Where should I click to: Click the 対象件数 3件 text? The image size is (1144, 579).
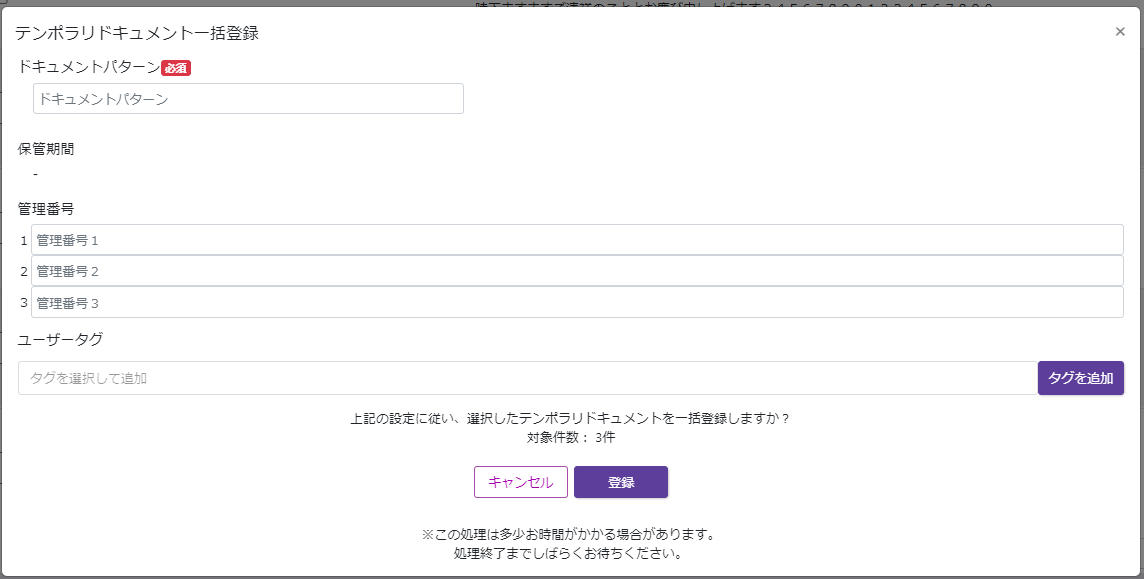(x=572, y=437)
